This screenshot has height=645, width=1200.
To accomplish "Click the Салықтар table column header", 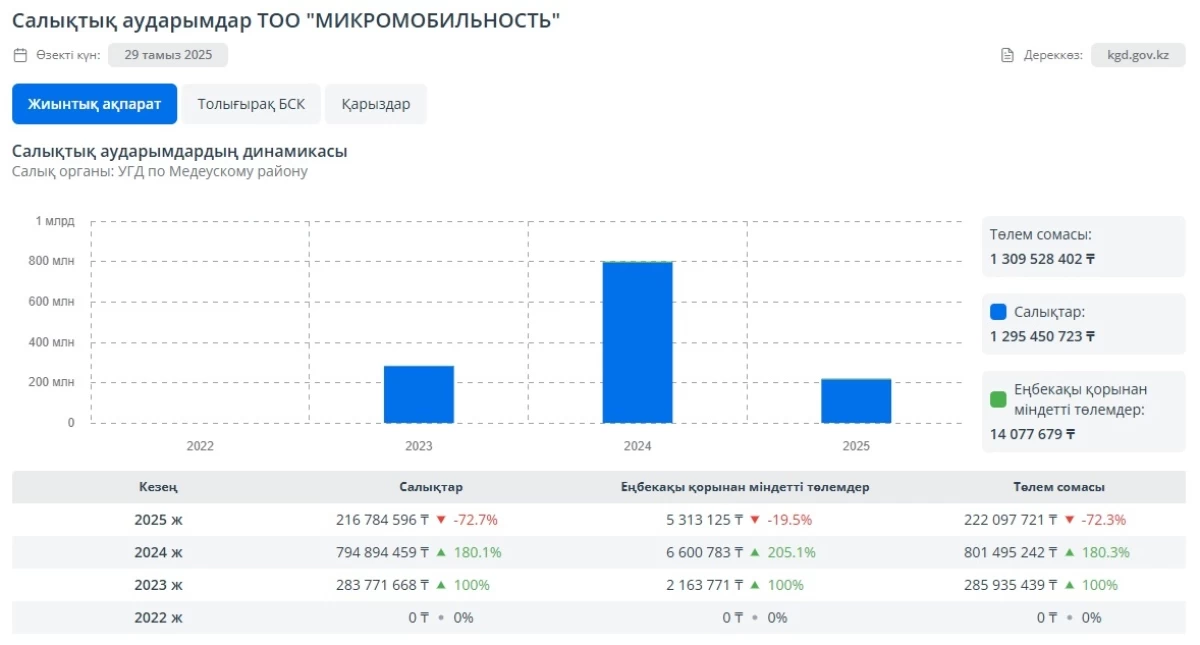I will pyautogui.click(x=430, y=487).
